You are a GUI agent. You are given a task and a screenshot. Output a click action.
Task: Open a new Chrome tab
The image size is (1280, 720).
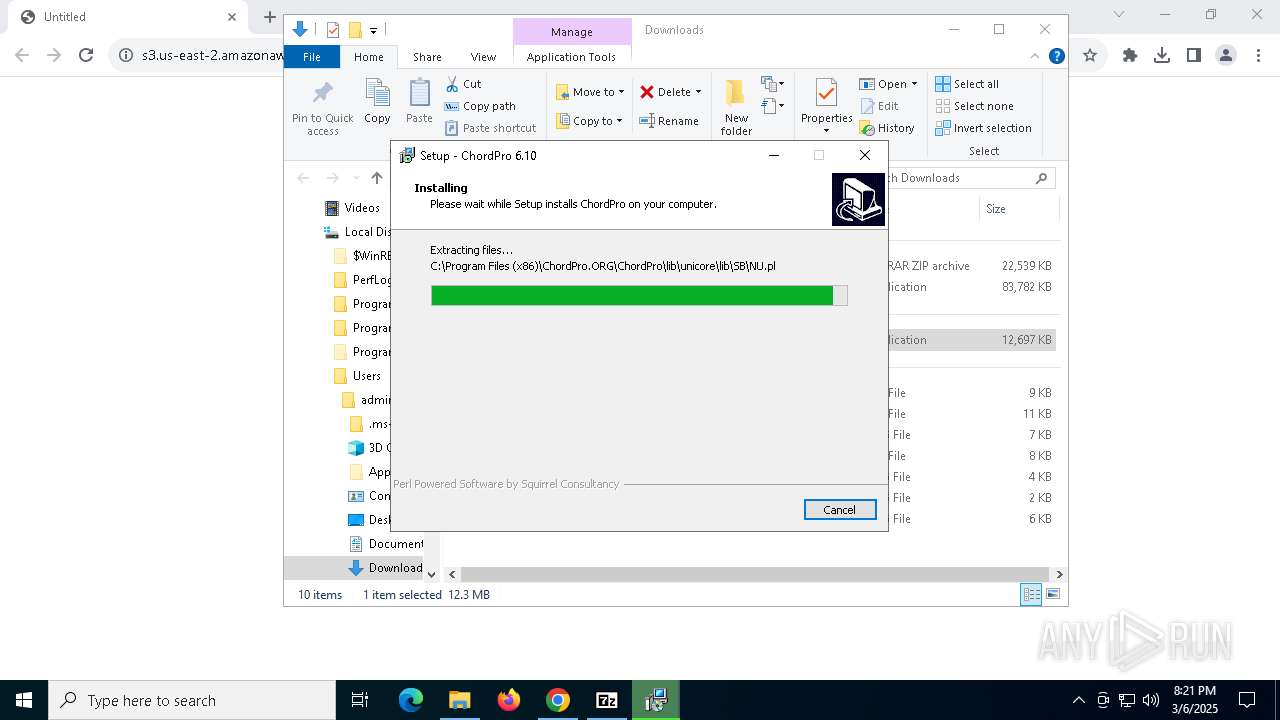point(270,17)
